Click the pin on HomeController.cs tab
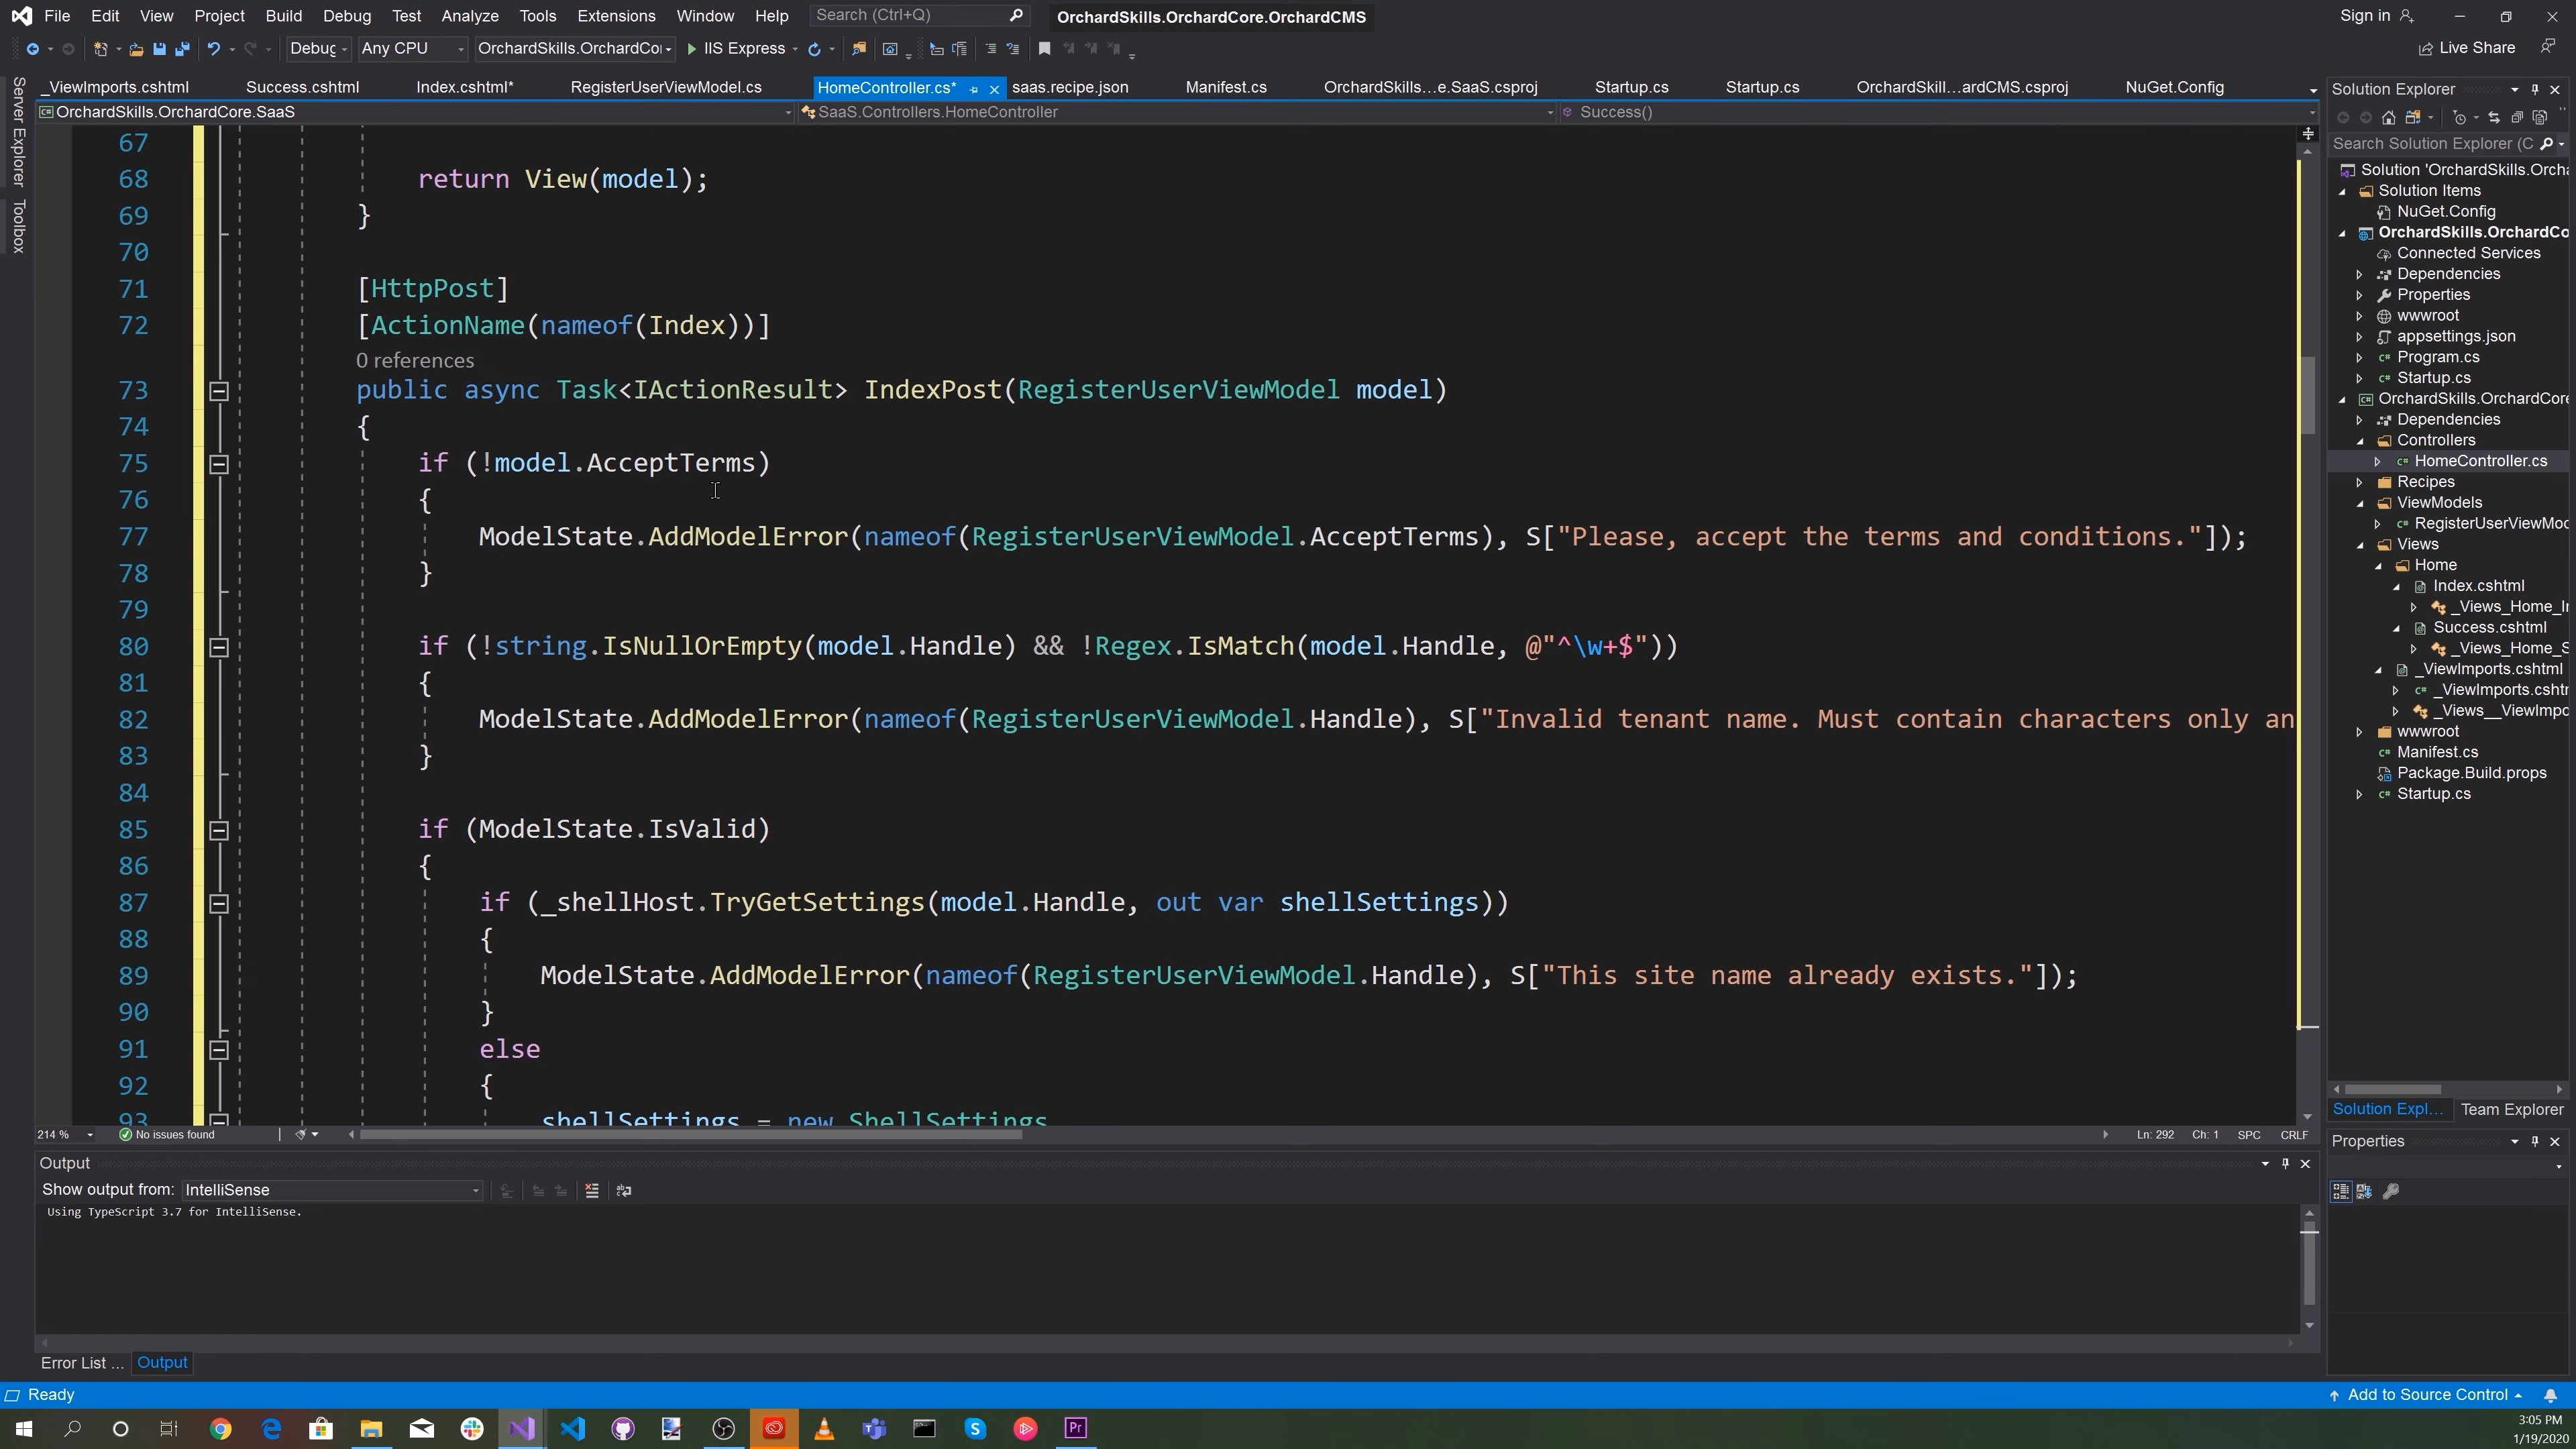The height and width of the screenshot is (1449, 2576). 974,89
